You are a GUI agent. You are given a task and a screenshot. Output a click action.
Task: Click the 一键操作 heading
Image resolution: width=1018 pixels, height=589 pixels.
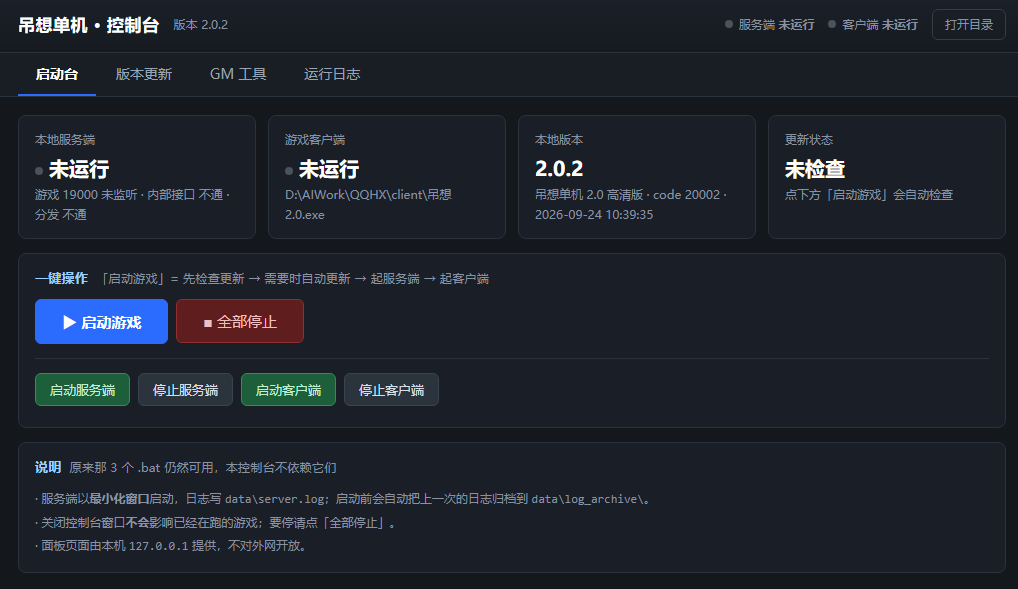(x=61, y=278)
